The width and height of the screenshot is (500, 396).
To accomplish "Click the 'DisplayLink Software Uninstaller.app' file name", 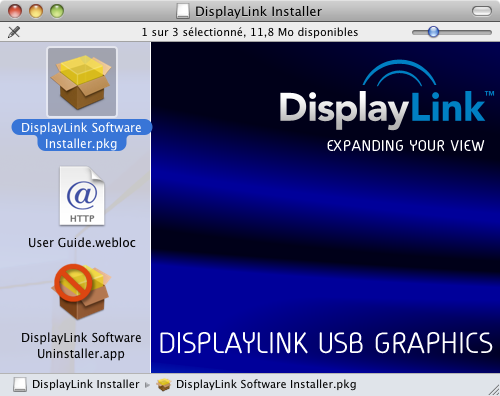I will pyautogui.click(x=81, y=346).
